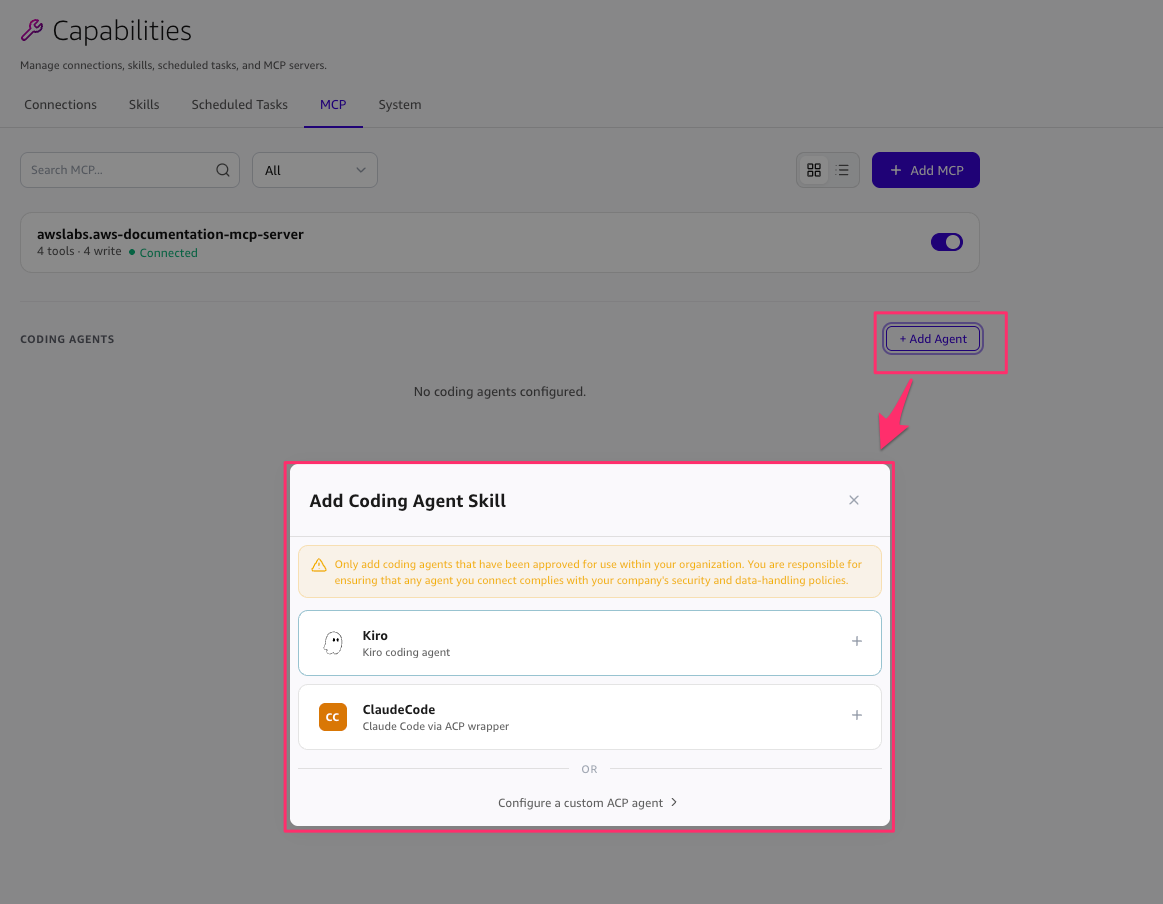Click the "4 tools · 4 write" text

pos(79,251)
